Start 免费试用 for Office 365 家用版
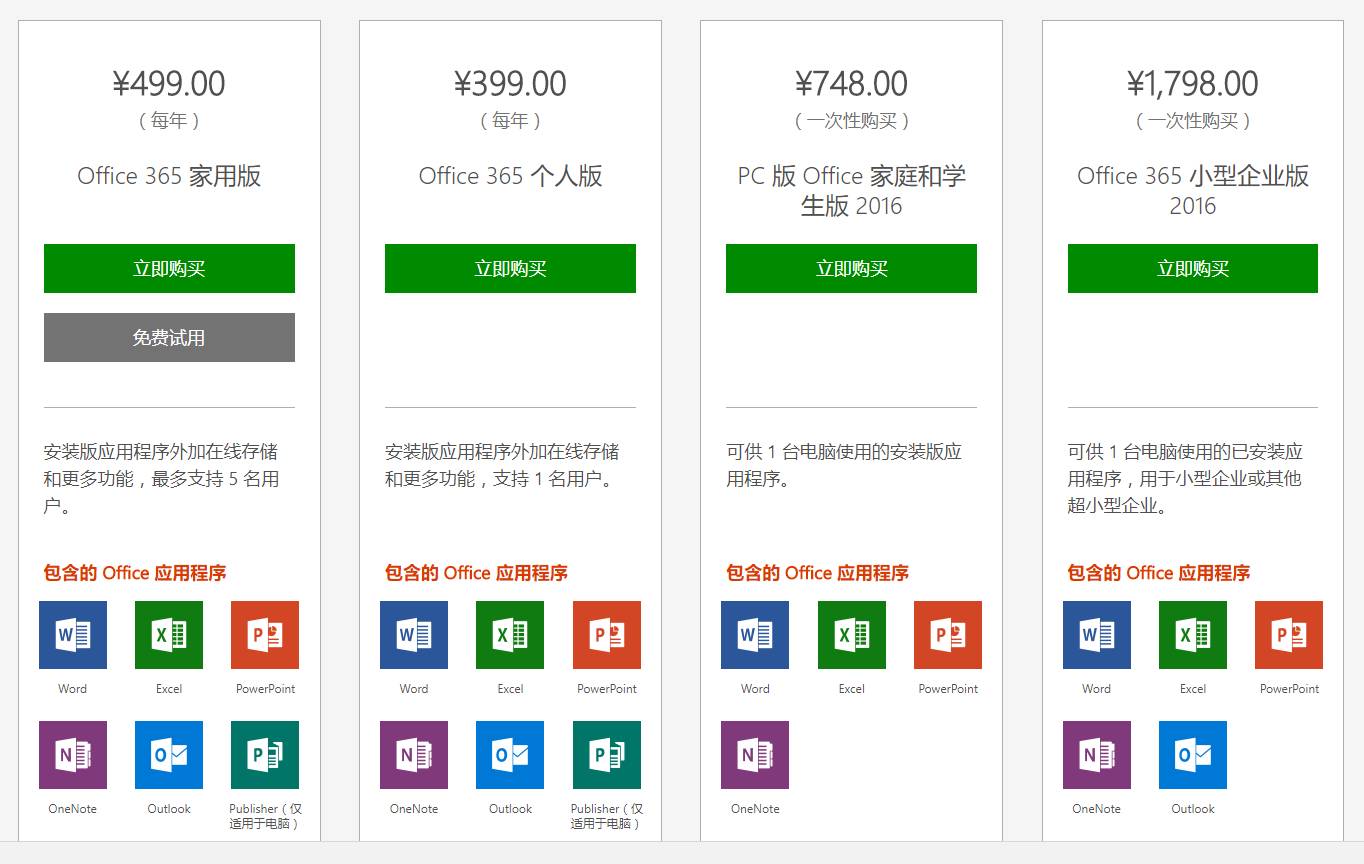The image size is (1364, 864). tap(169, 337)
